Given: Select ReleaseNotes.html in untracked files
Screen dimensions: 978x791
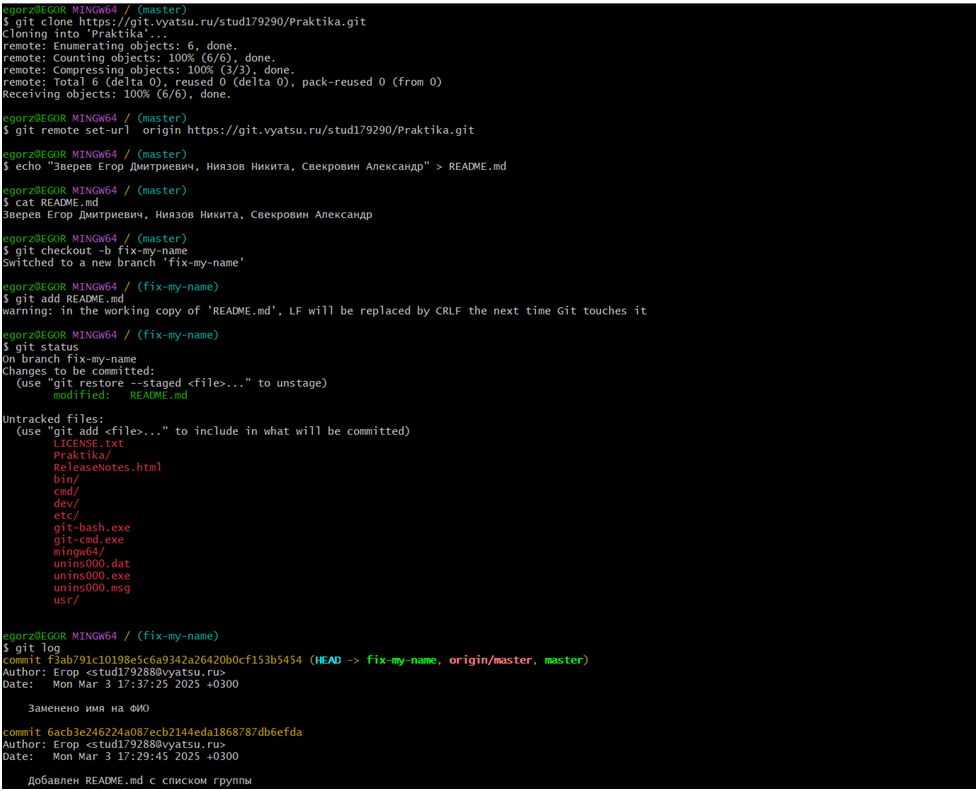Looking at the screenshot, I should (x=107, y=467).
